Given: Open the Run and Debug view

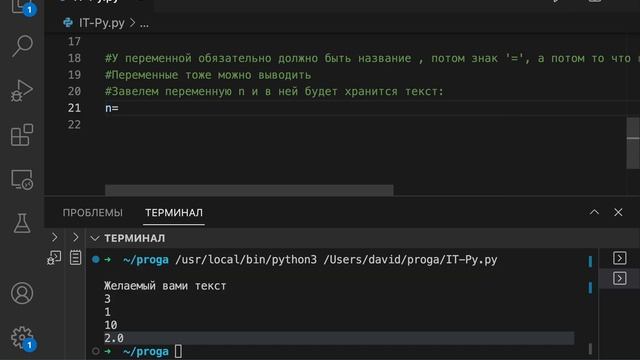Looking at the screenshot, I should [22, 91].
